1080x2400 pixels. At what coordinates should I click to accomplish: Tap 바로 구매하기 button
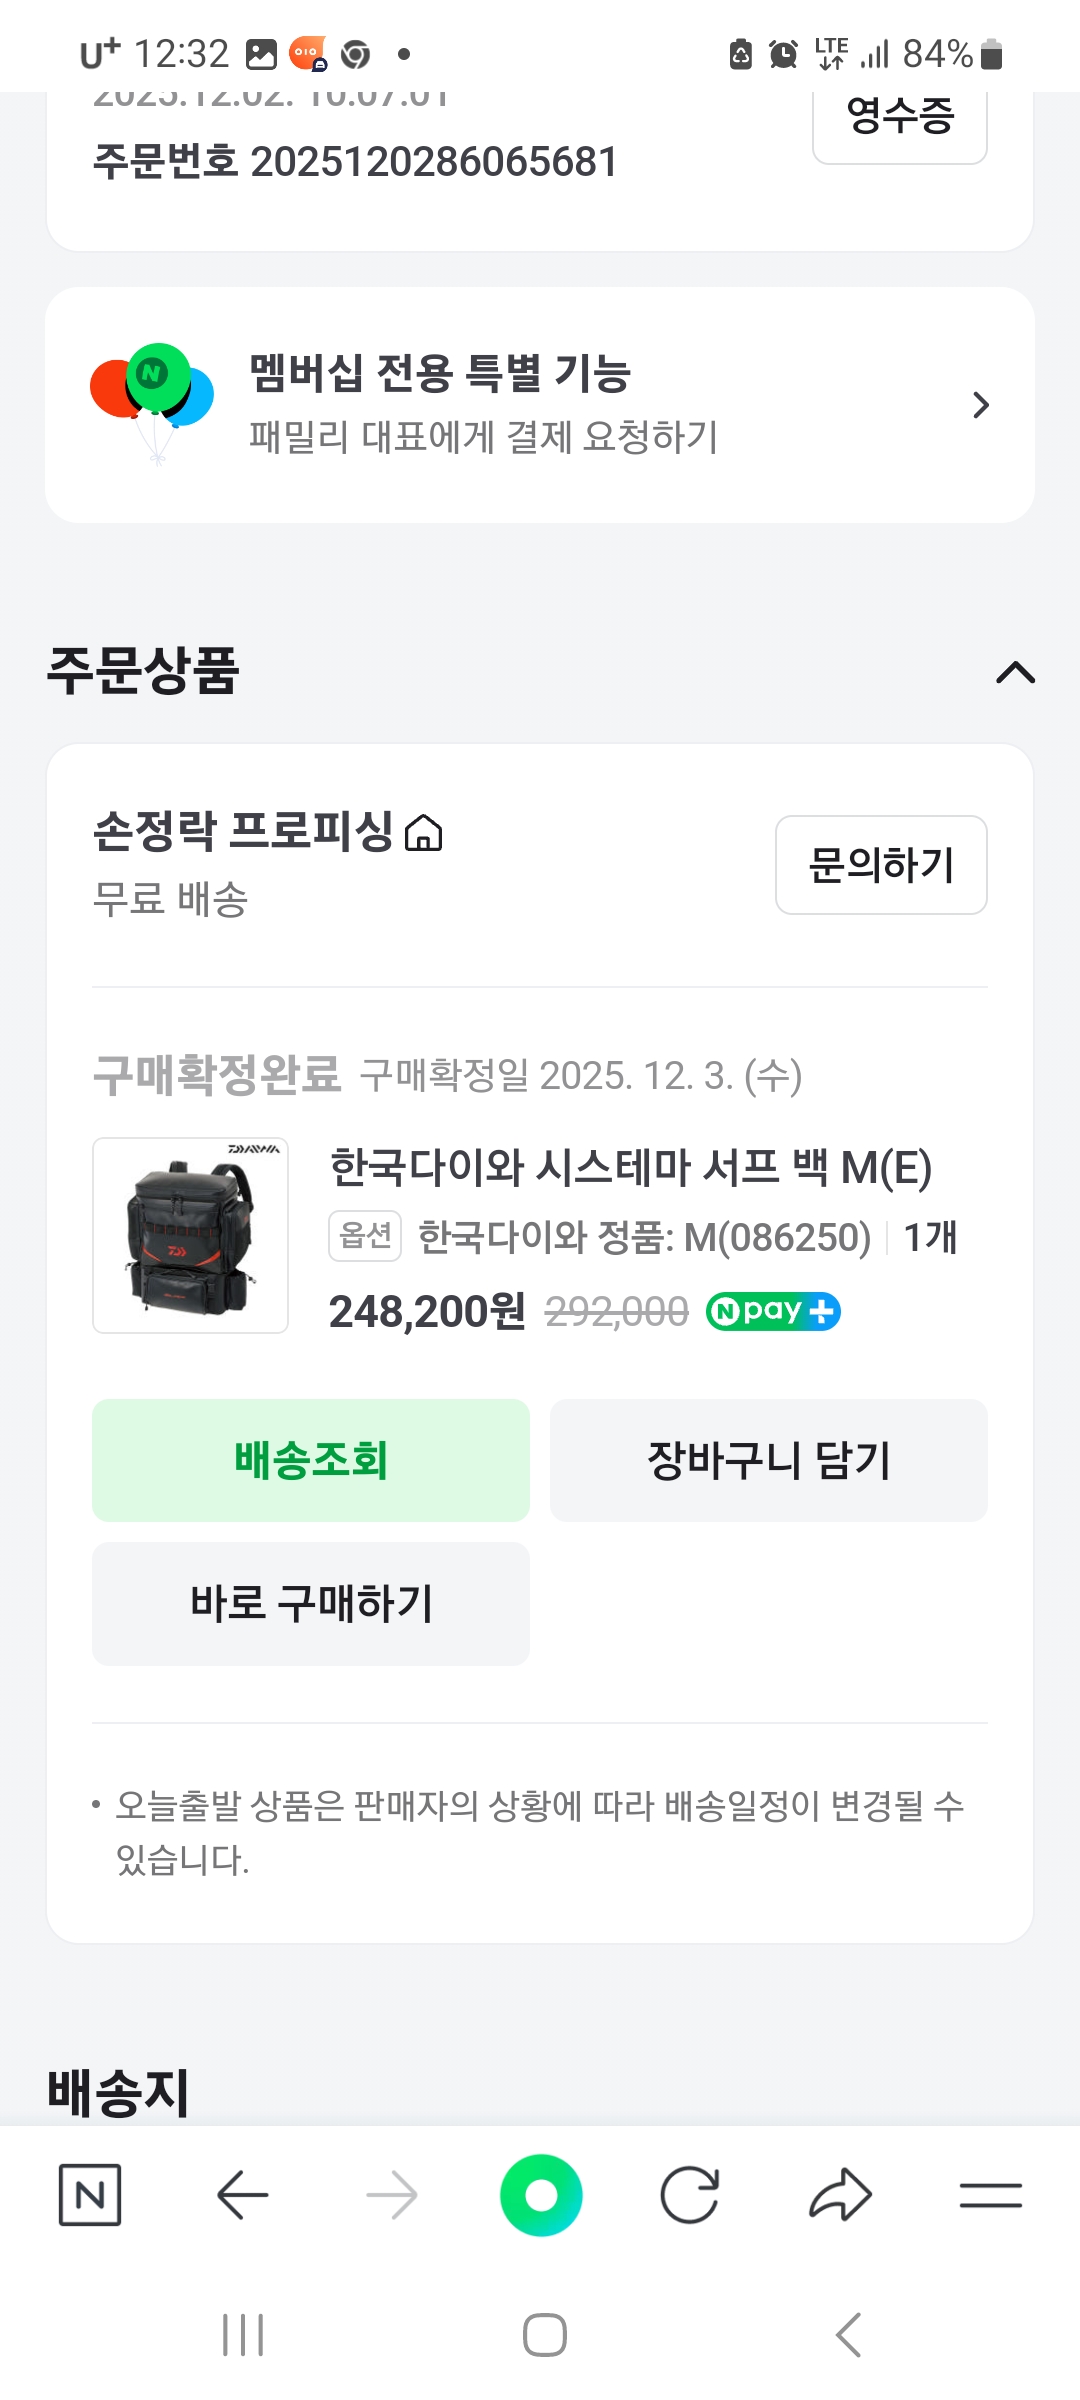click(311, 1603)
